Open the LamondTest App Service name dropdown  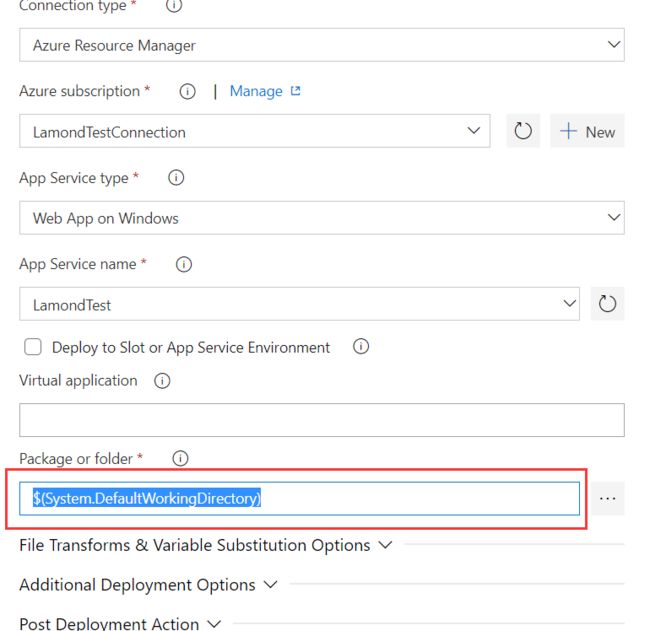pyautogui.click(x=299, y=304)
